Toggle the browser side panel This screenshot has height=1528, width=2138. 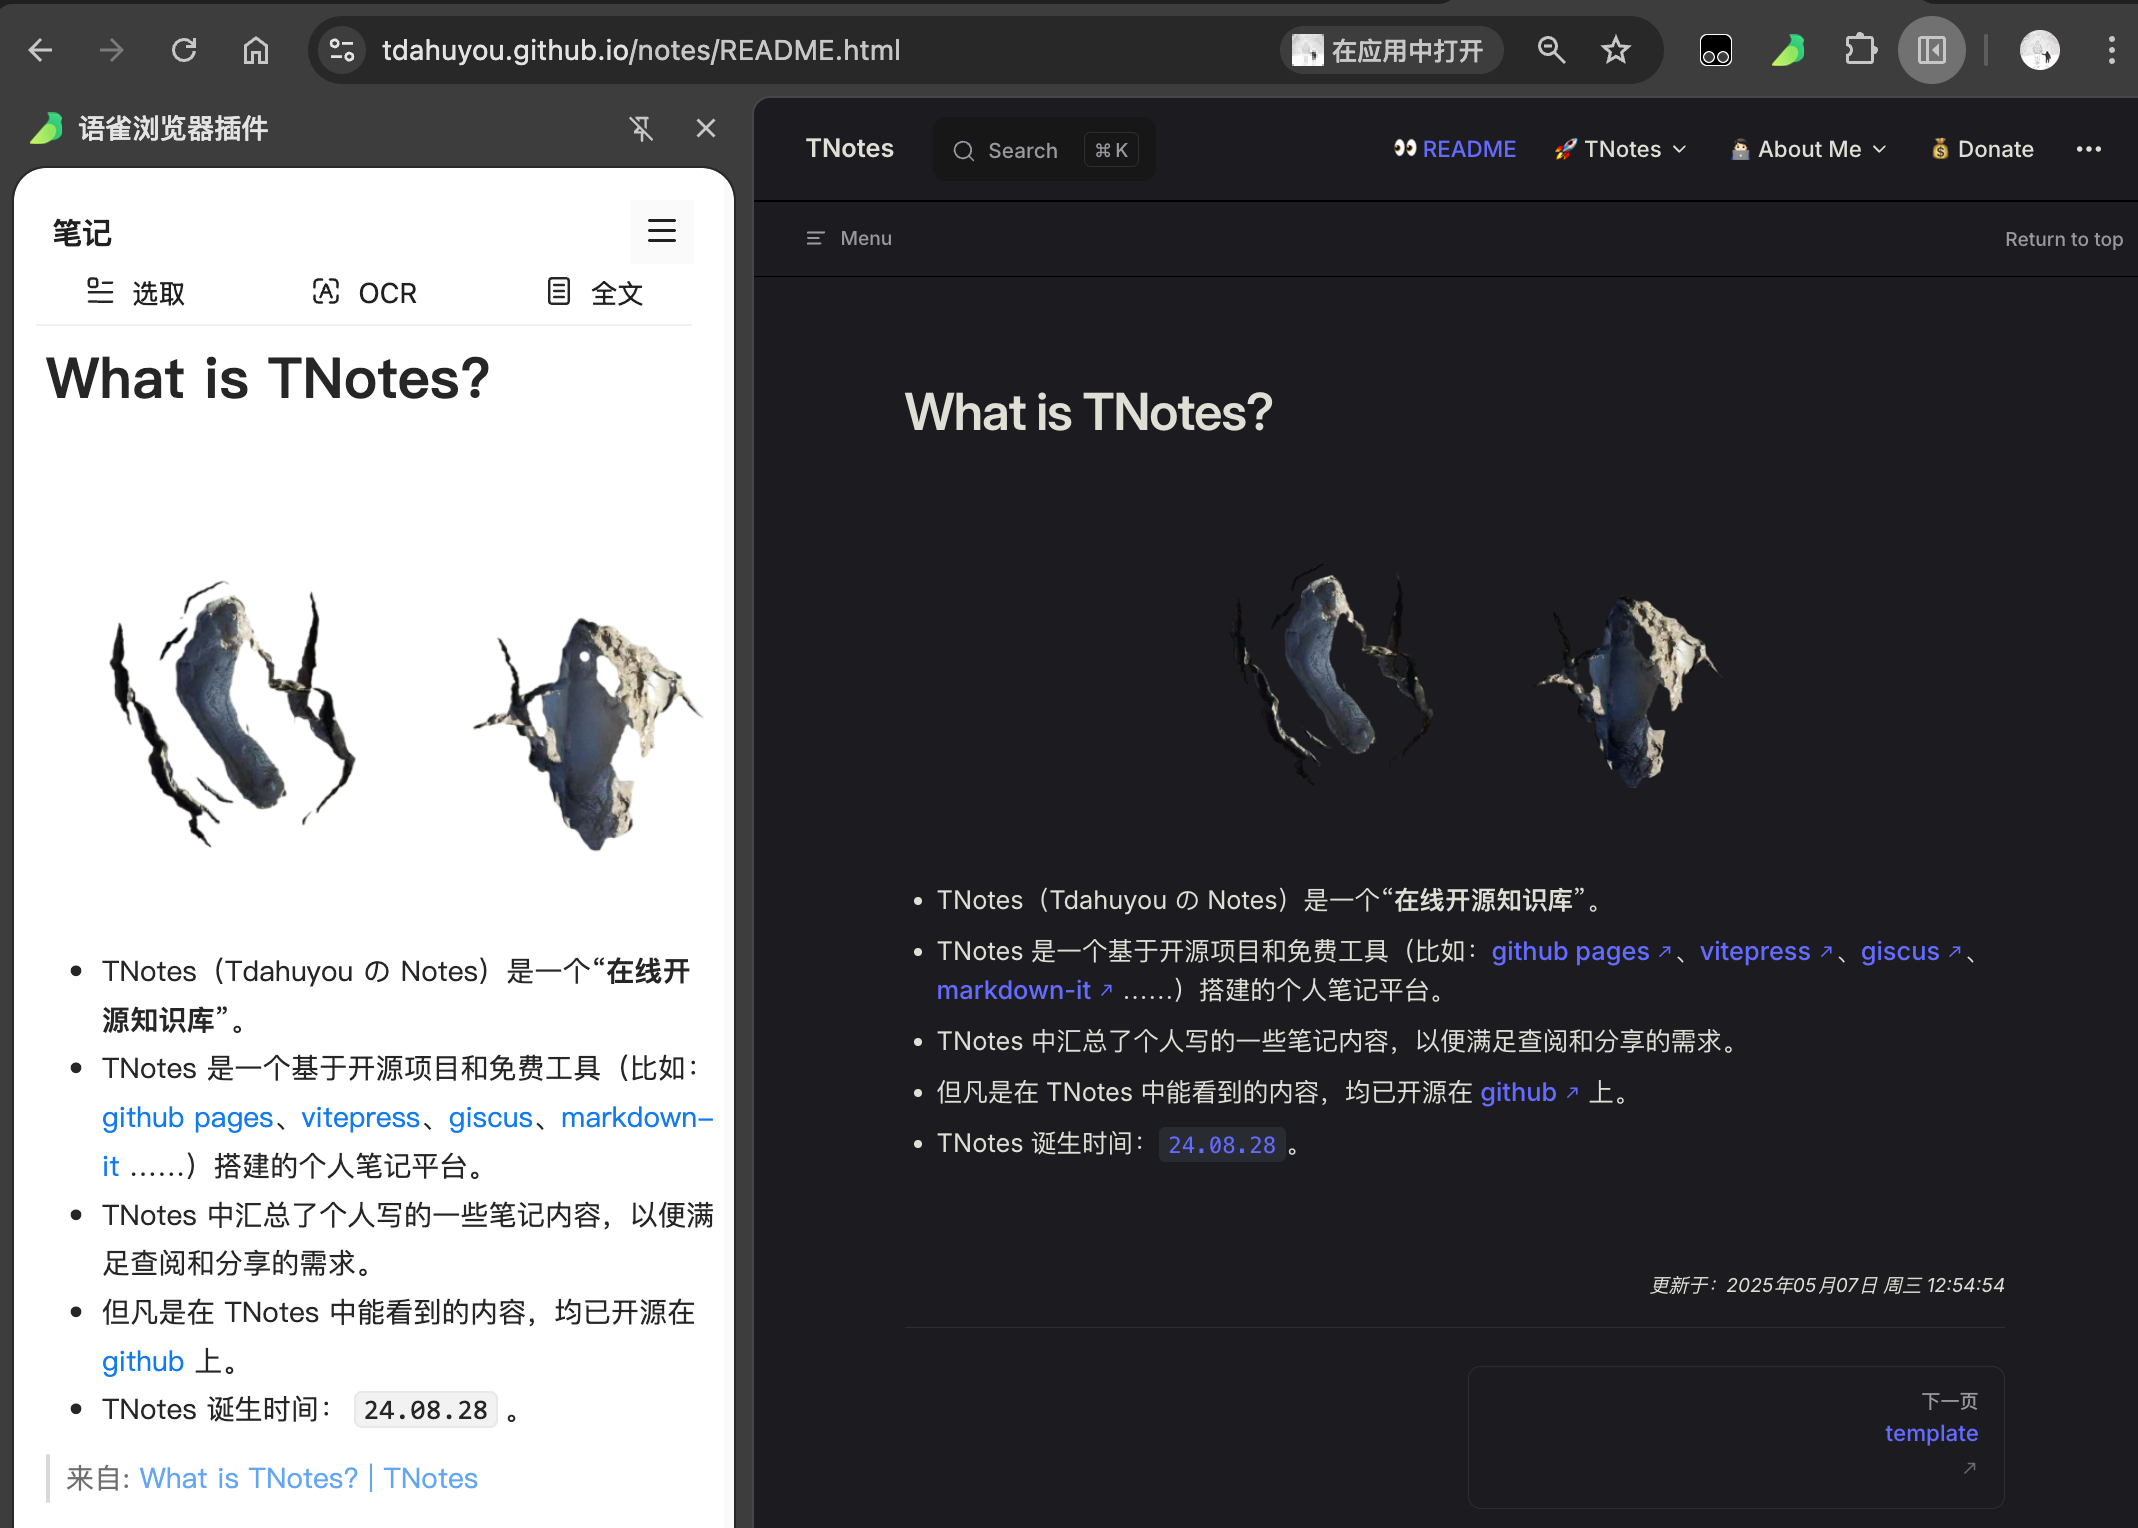click(1932, 50)
